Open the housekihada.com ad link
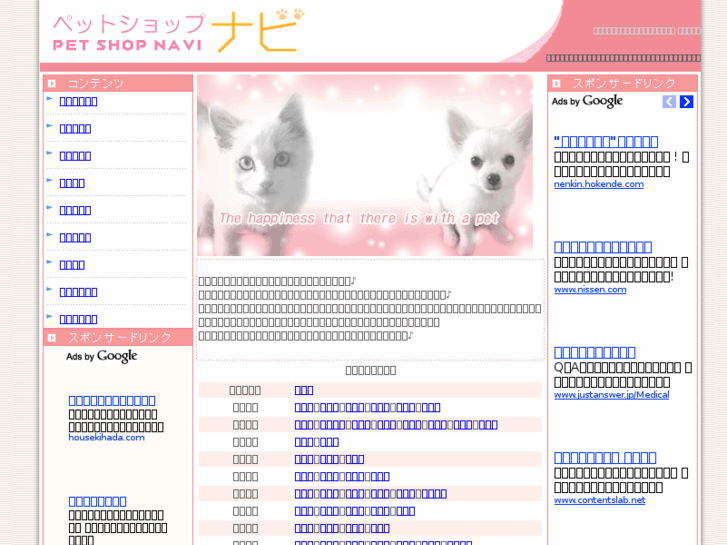 tap(106, 437)
